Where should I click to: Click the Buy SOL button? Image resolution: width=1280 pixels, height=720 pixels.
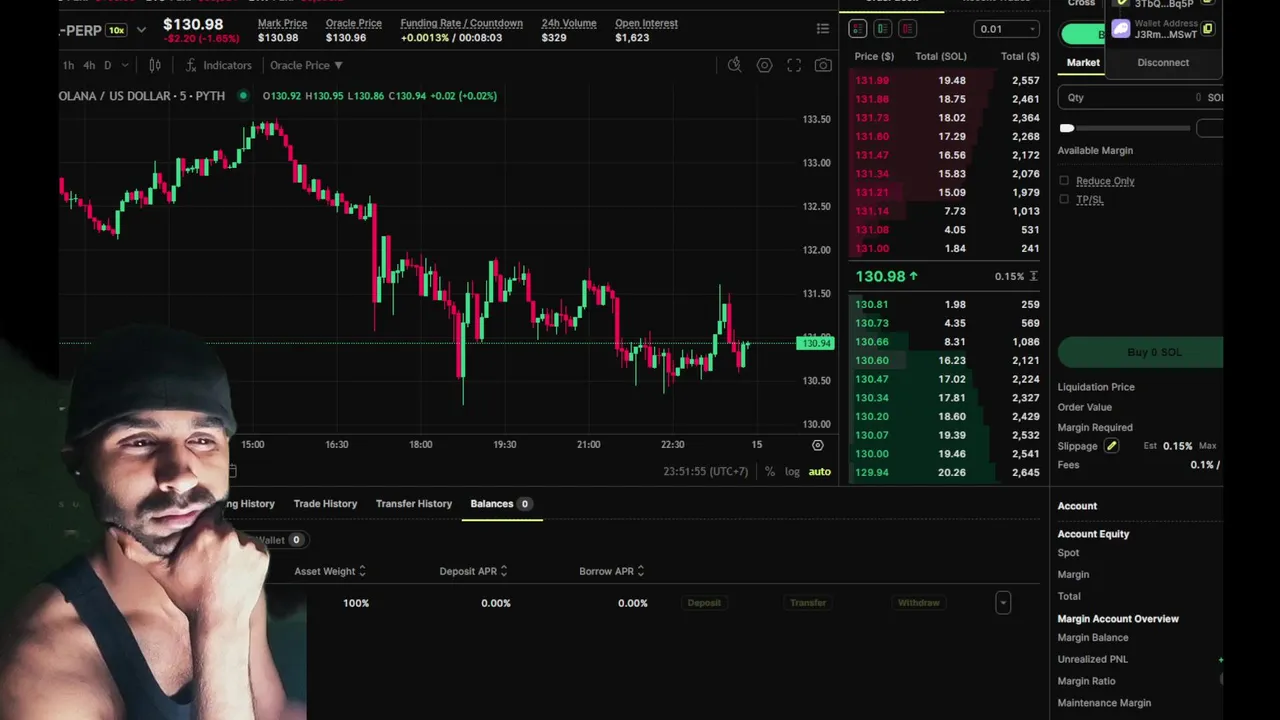[x=1140, y=352]
